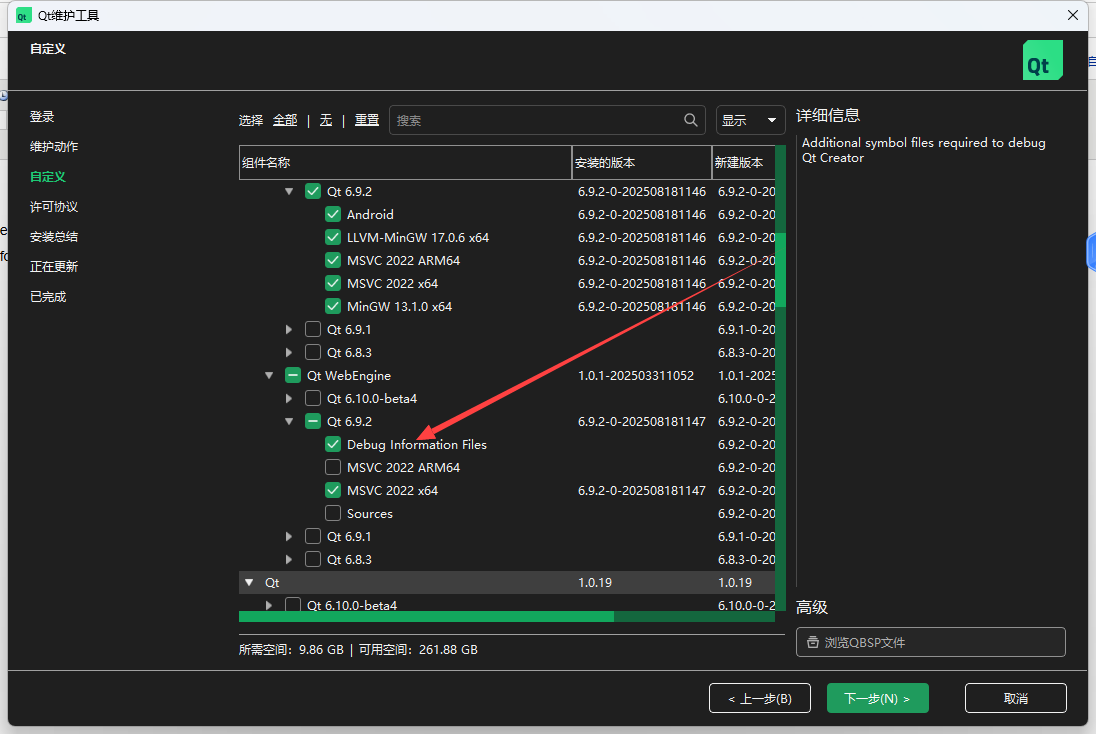
Task: Click the Qt维护工具 title bar icon
Action: (23, 15)
